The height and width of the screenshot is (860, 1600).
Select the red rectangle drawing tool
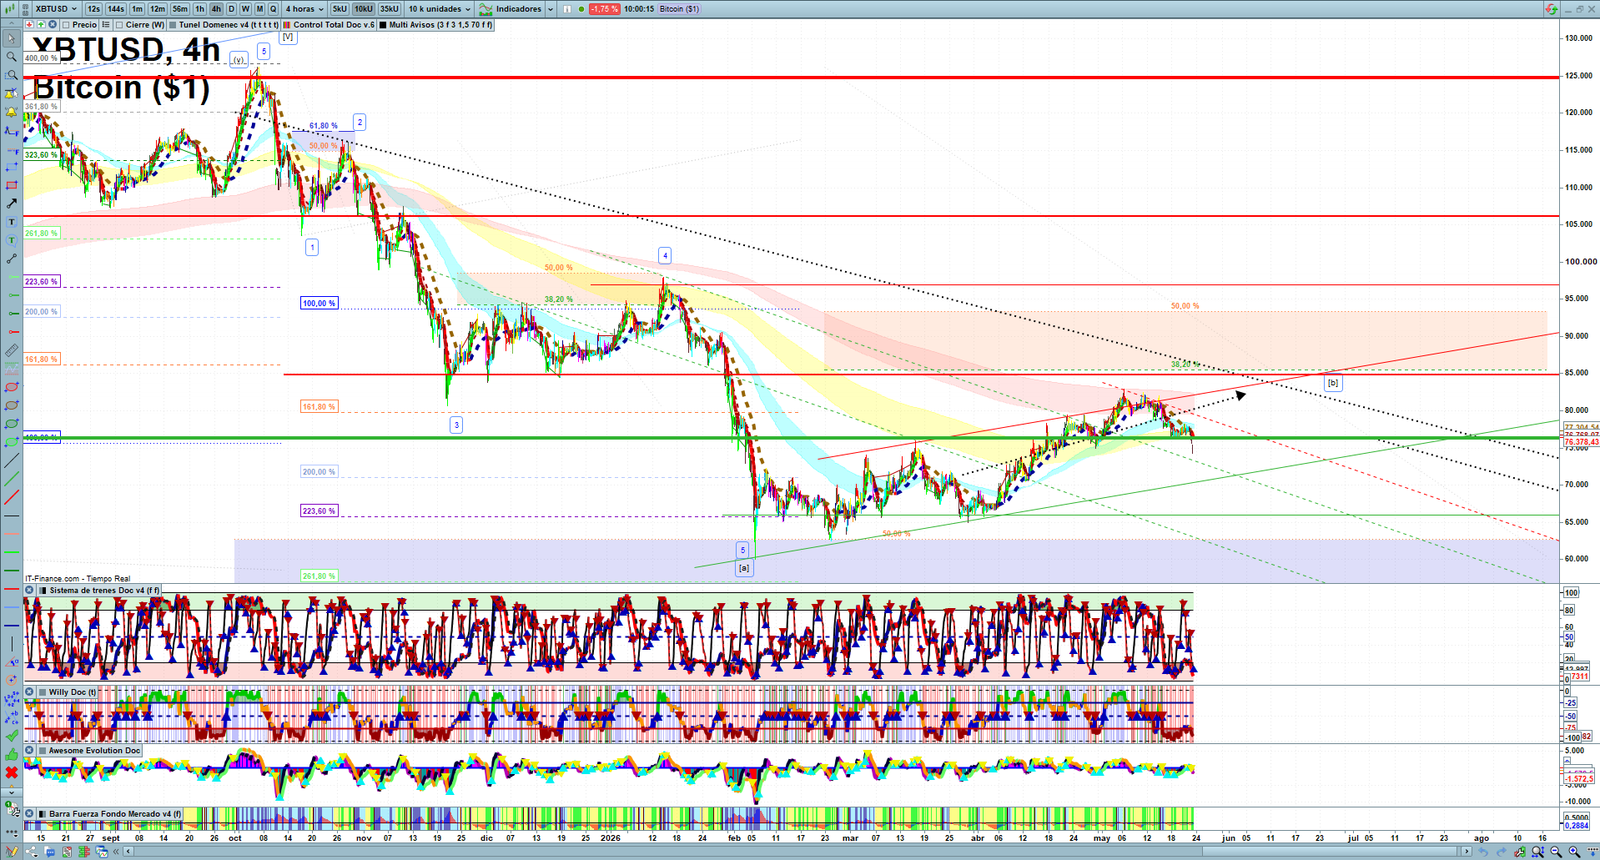(x=12, y=184)
